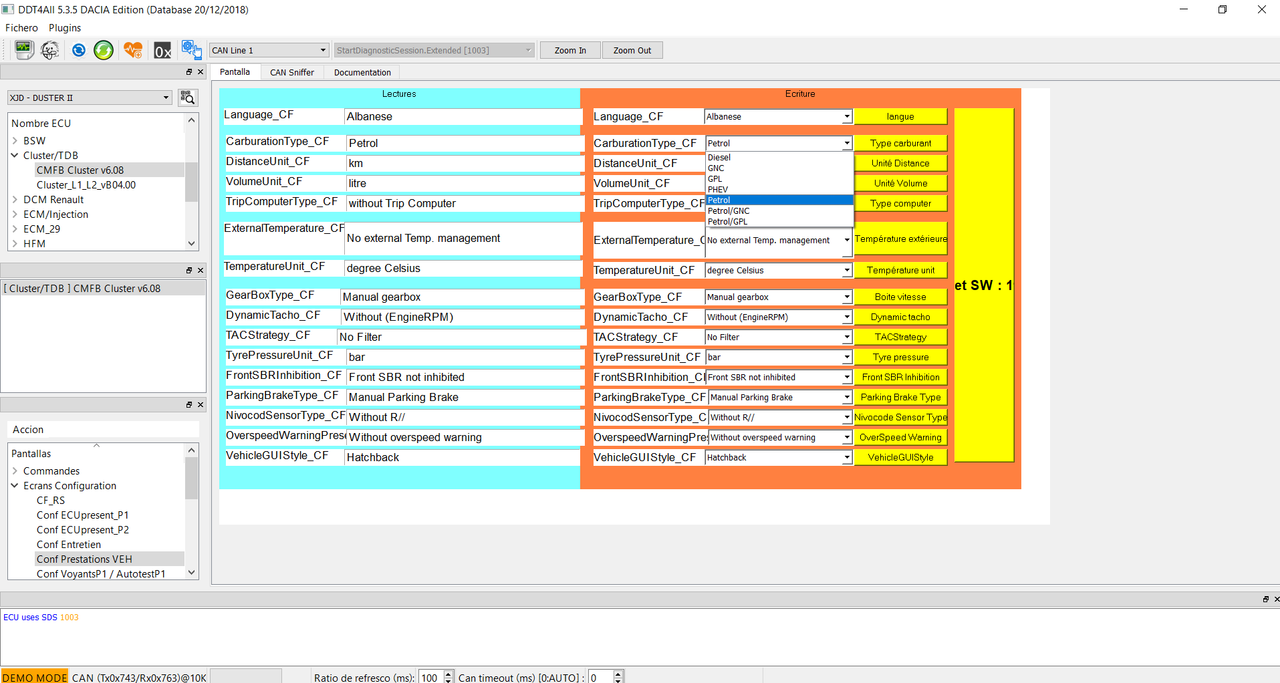Click the Type carburant button
Viewport: 1280px width, 683px height.
coord(900,143)
